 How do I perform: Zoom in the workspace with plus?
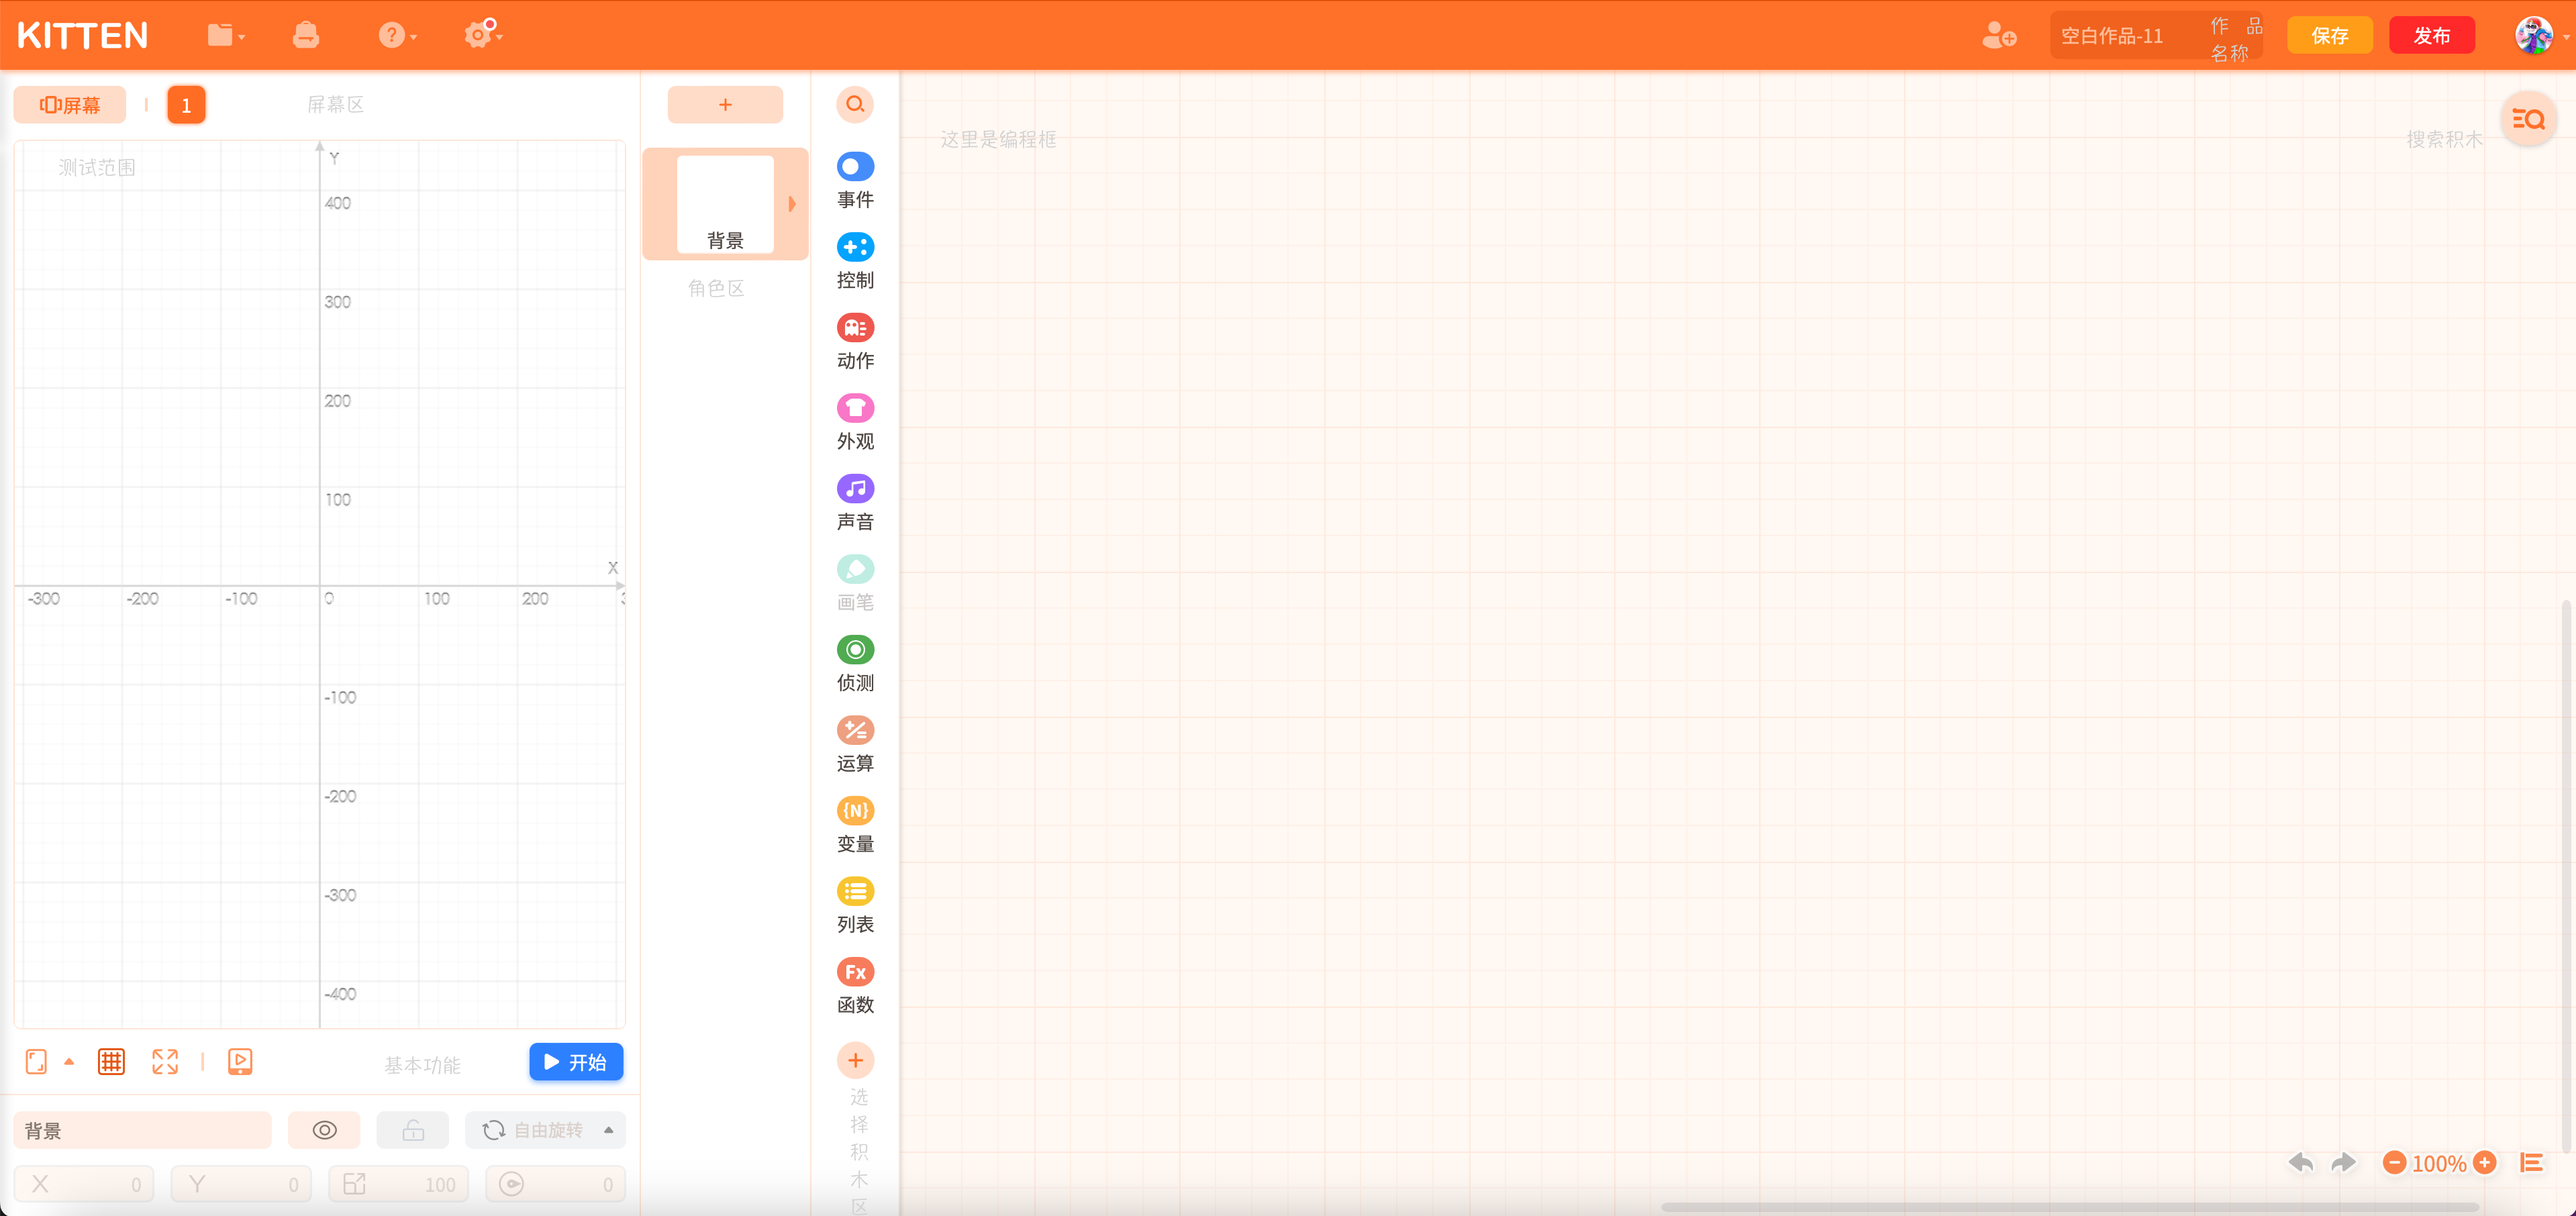point(2485,1163)
